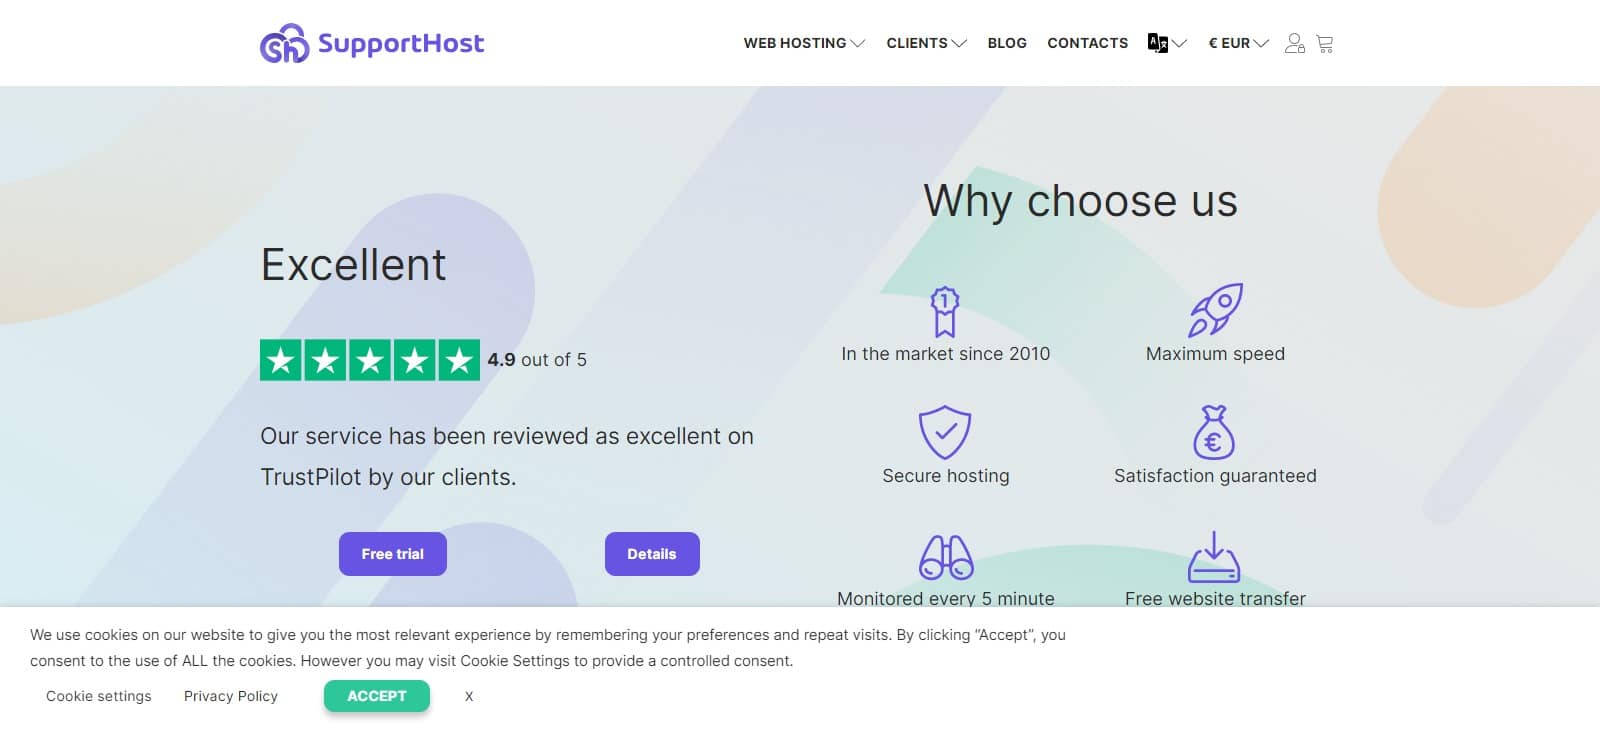1600x732 pixels.
Task: Dismiss the cookie banner with X
Action: click(x=469, y=696)
